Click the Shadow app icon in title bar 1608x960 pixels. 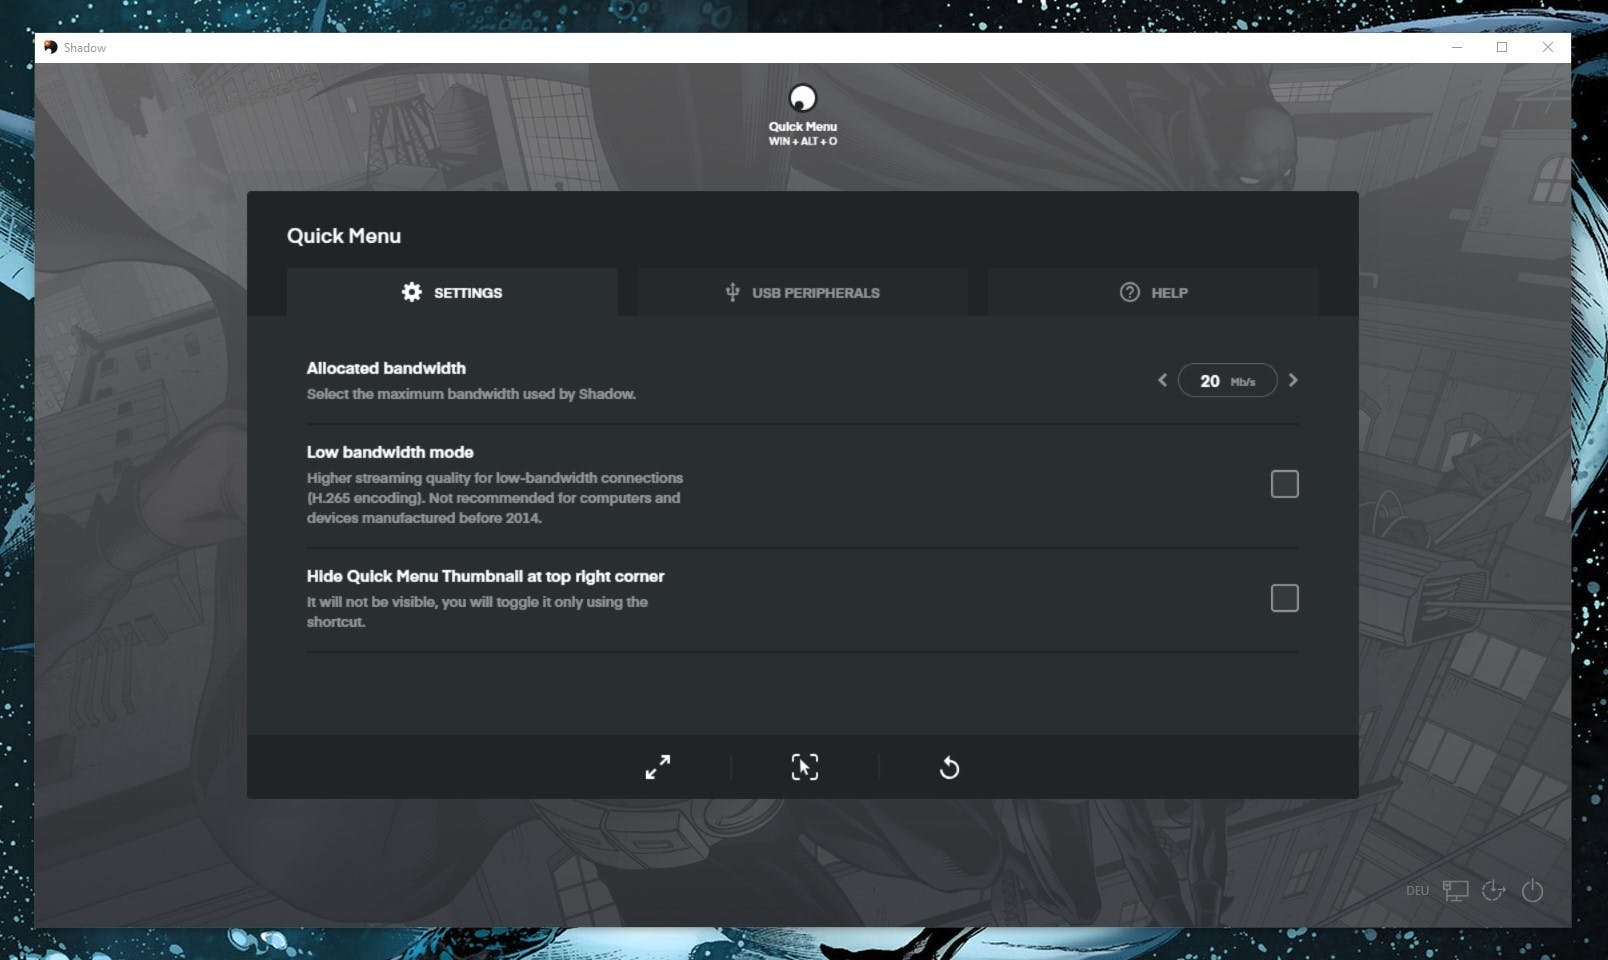pyautogui.click(x=50, y=47)
